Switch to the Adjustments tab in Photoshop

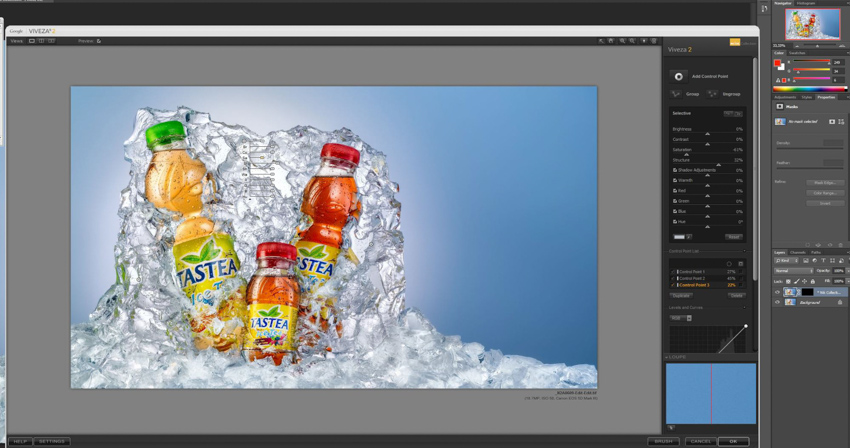(x=785, y=97)
